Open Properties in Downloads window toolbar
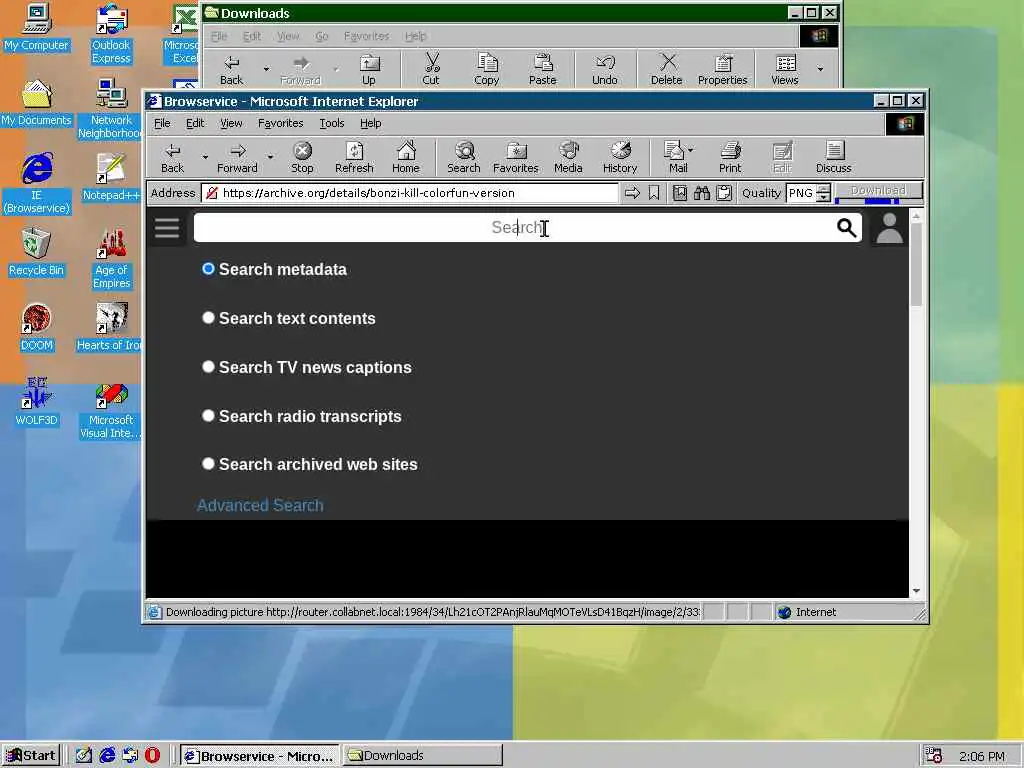The height and width of the screenshot is (768, 1024). (722, 69)
